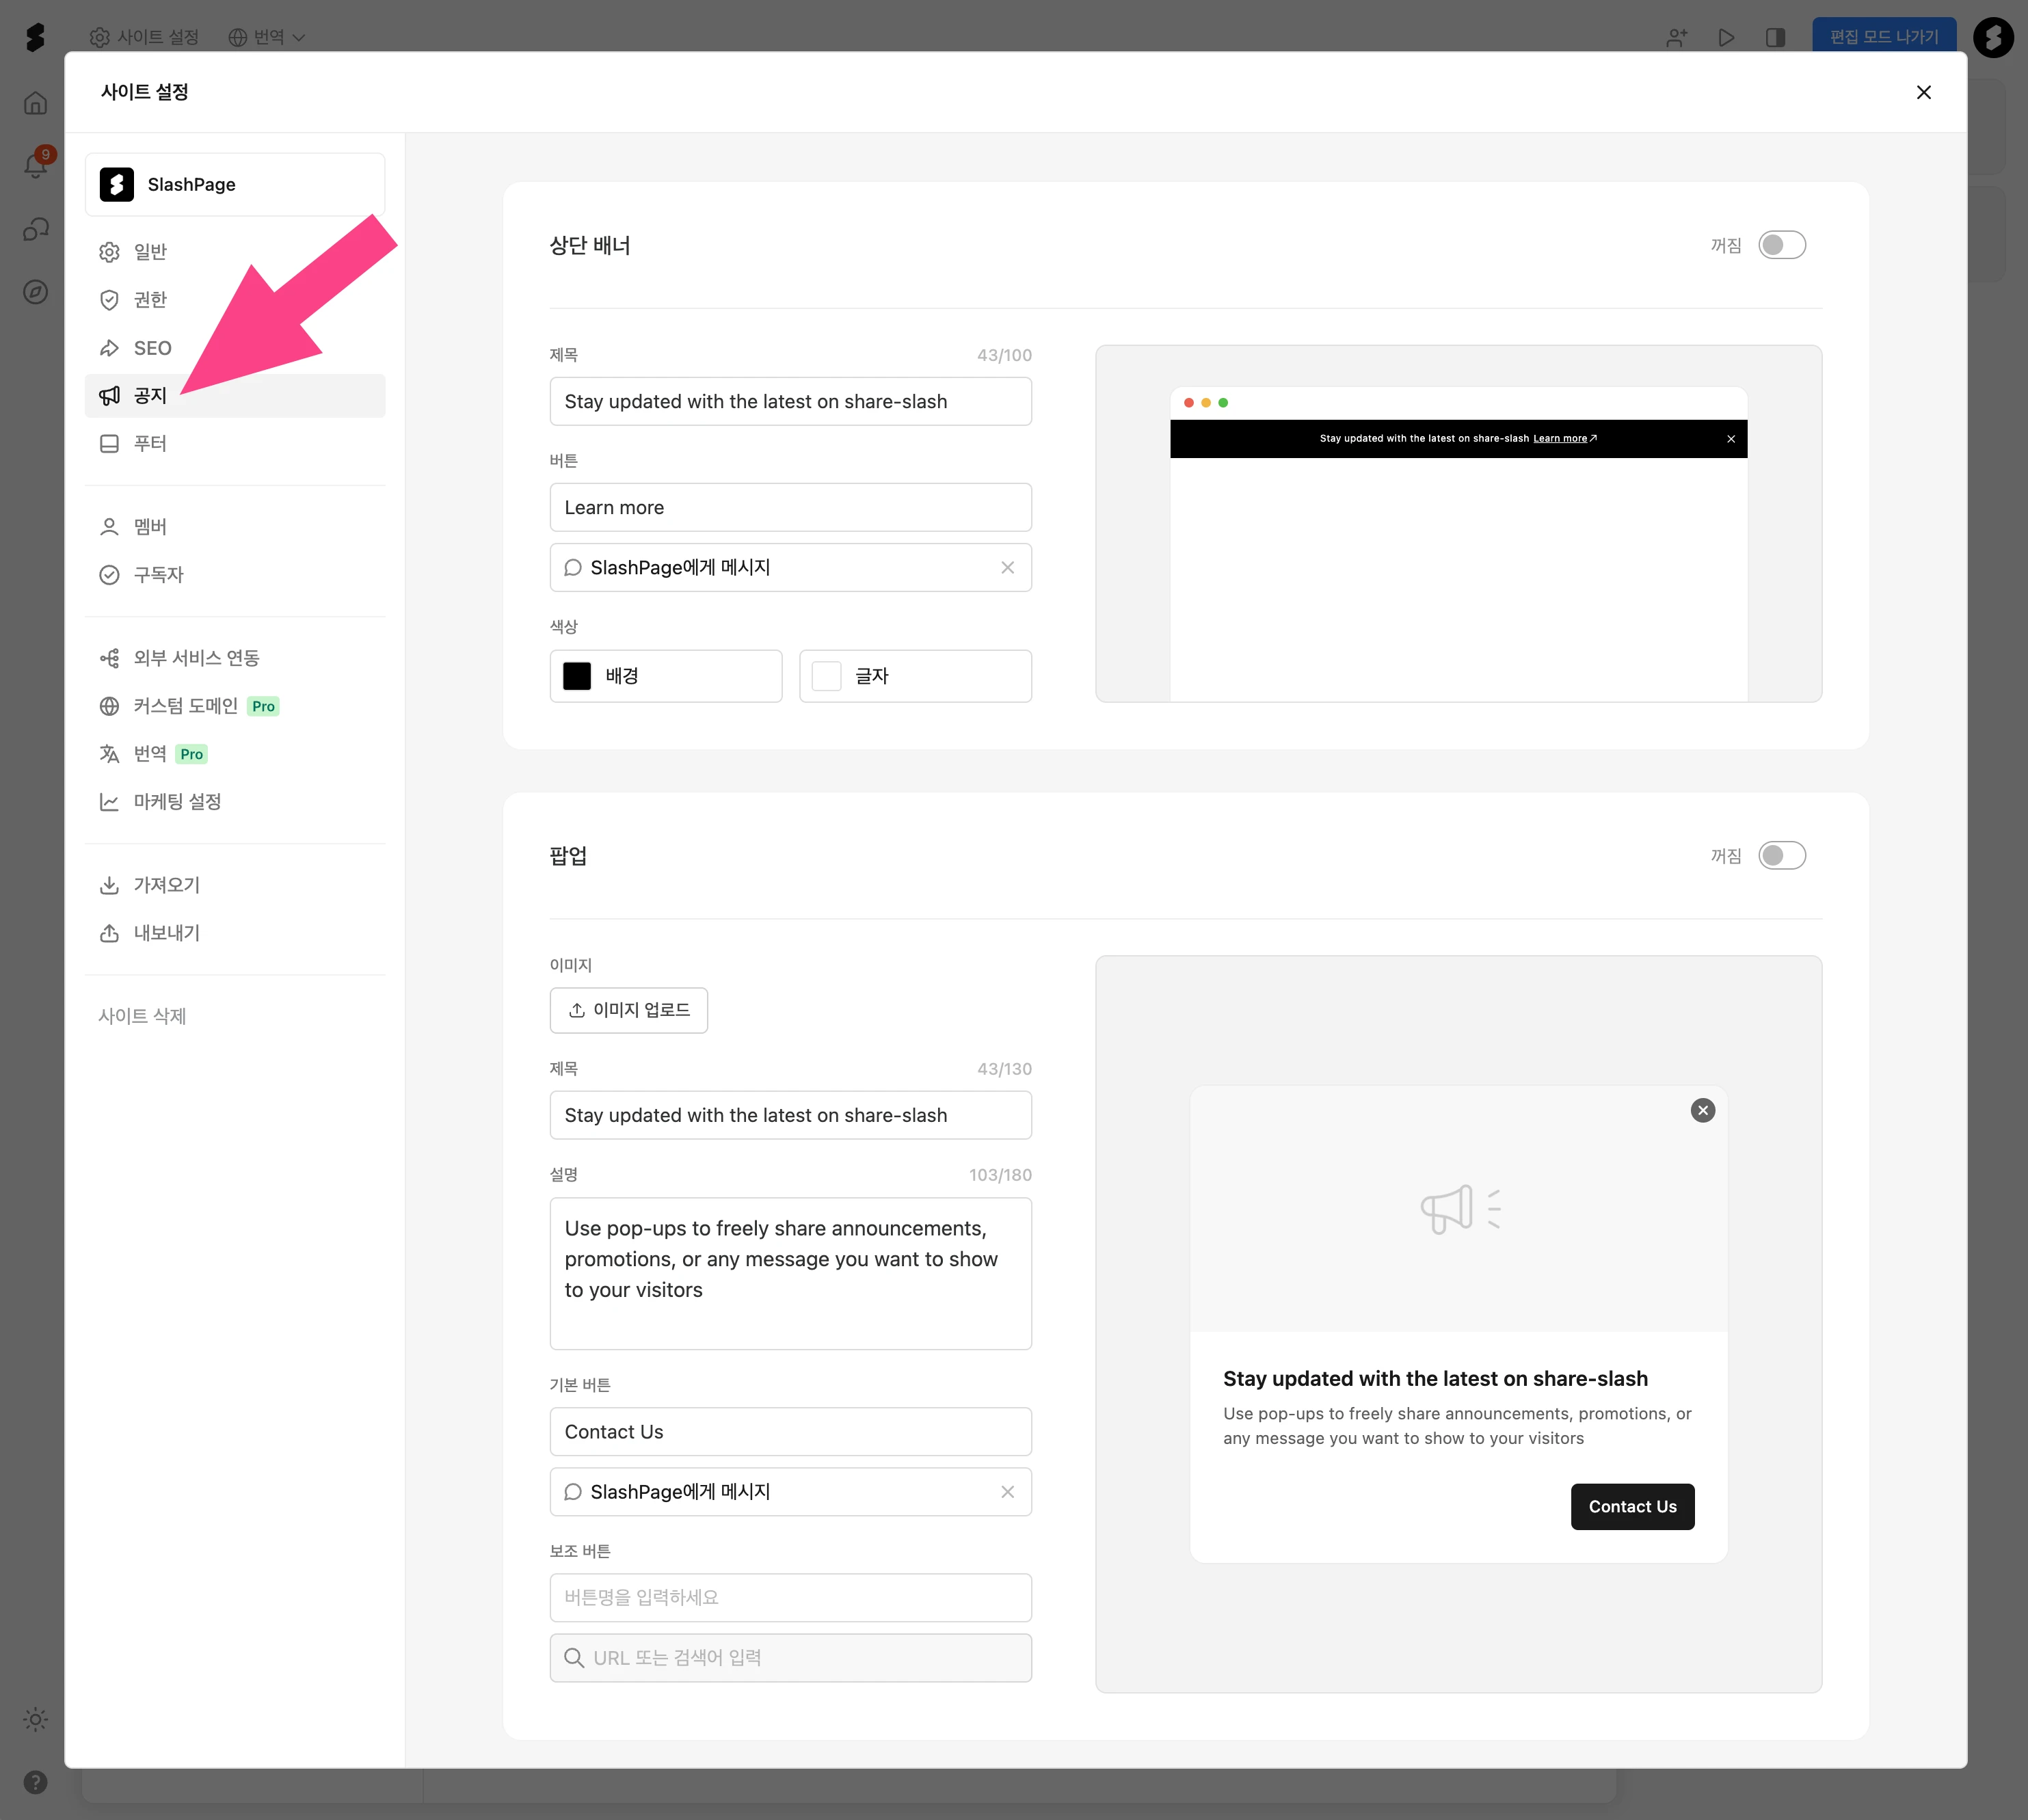
Task: Click the compass explore icon
Action: coord(35,292)
